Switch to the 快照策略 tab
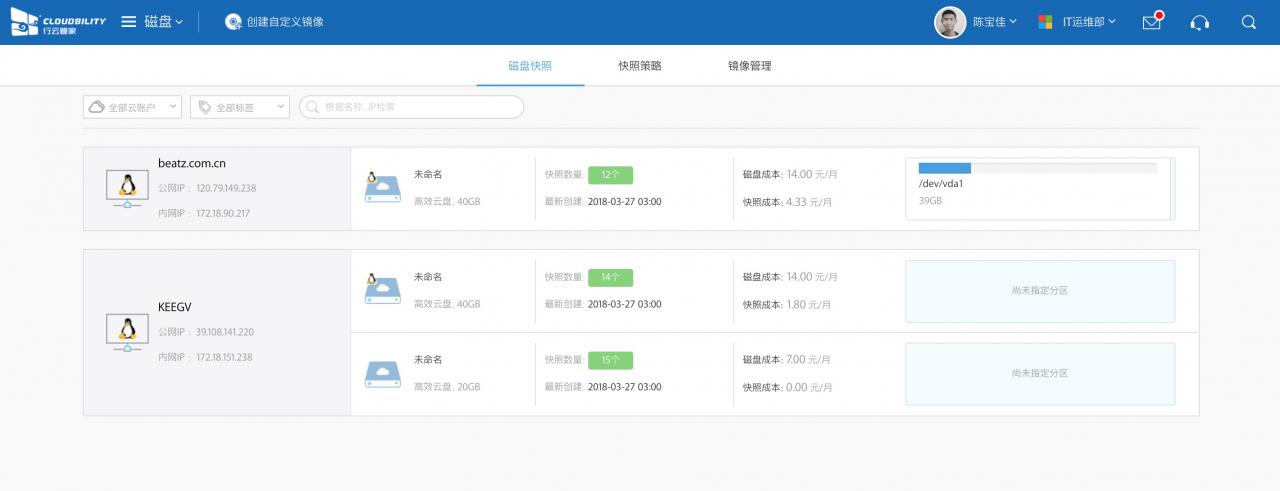This screenshot has height=491, width=1280. [x=639, y=66]
